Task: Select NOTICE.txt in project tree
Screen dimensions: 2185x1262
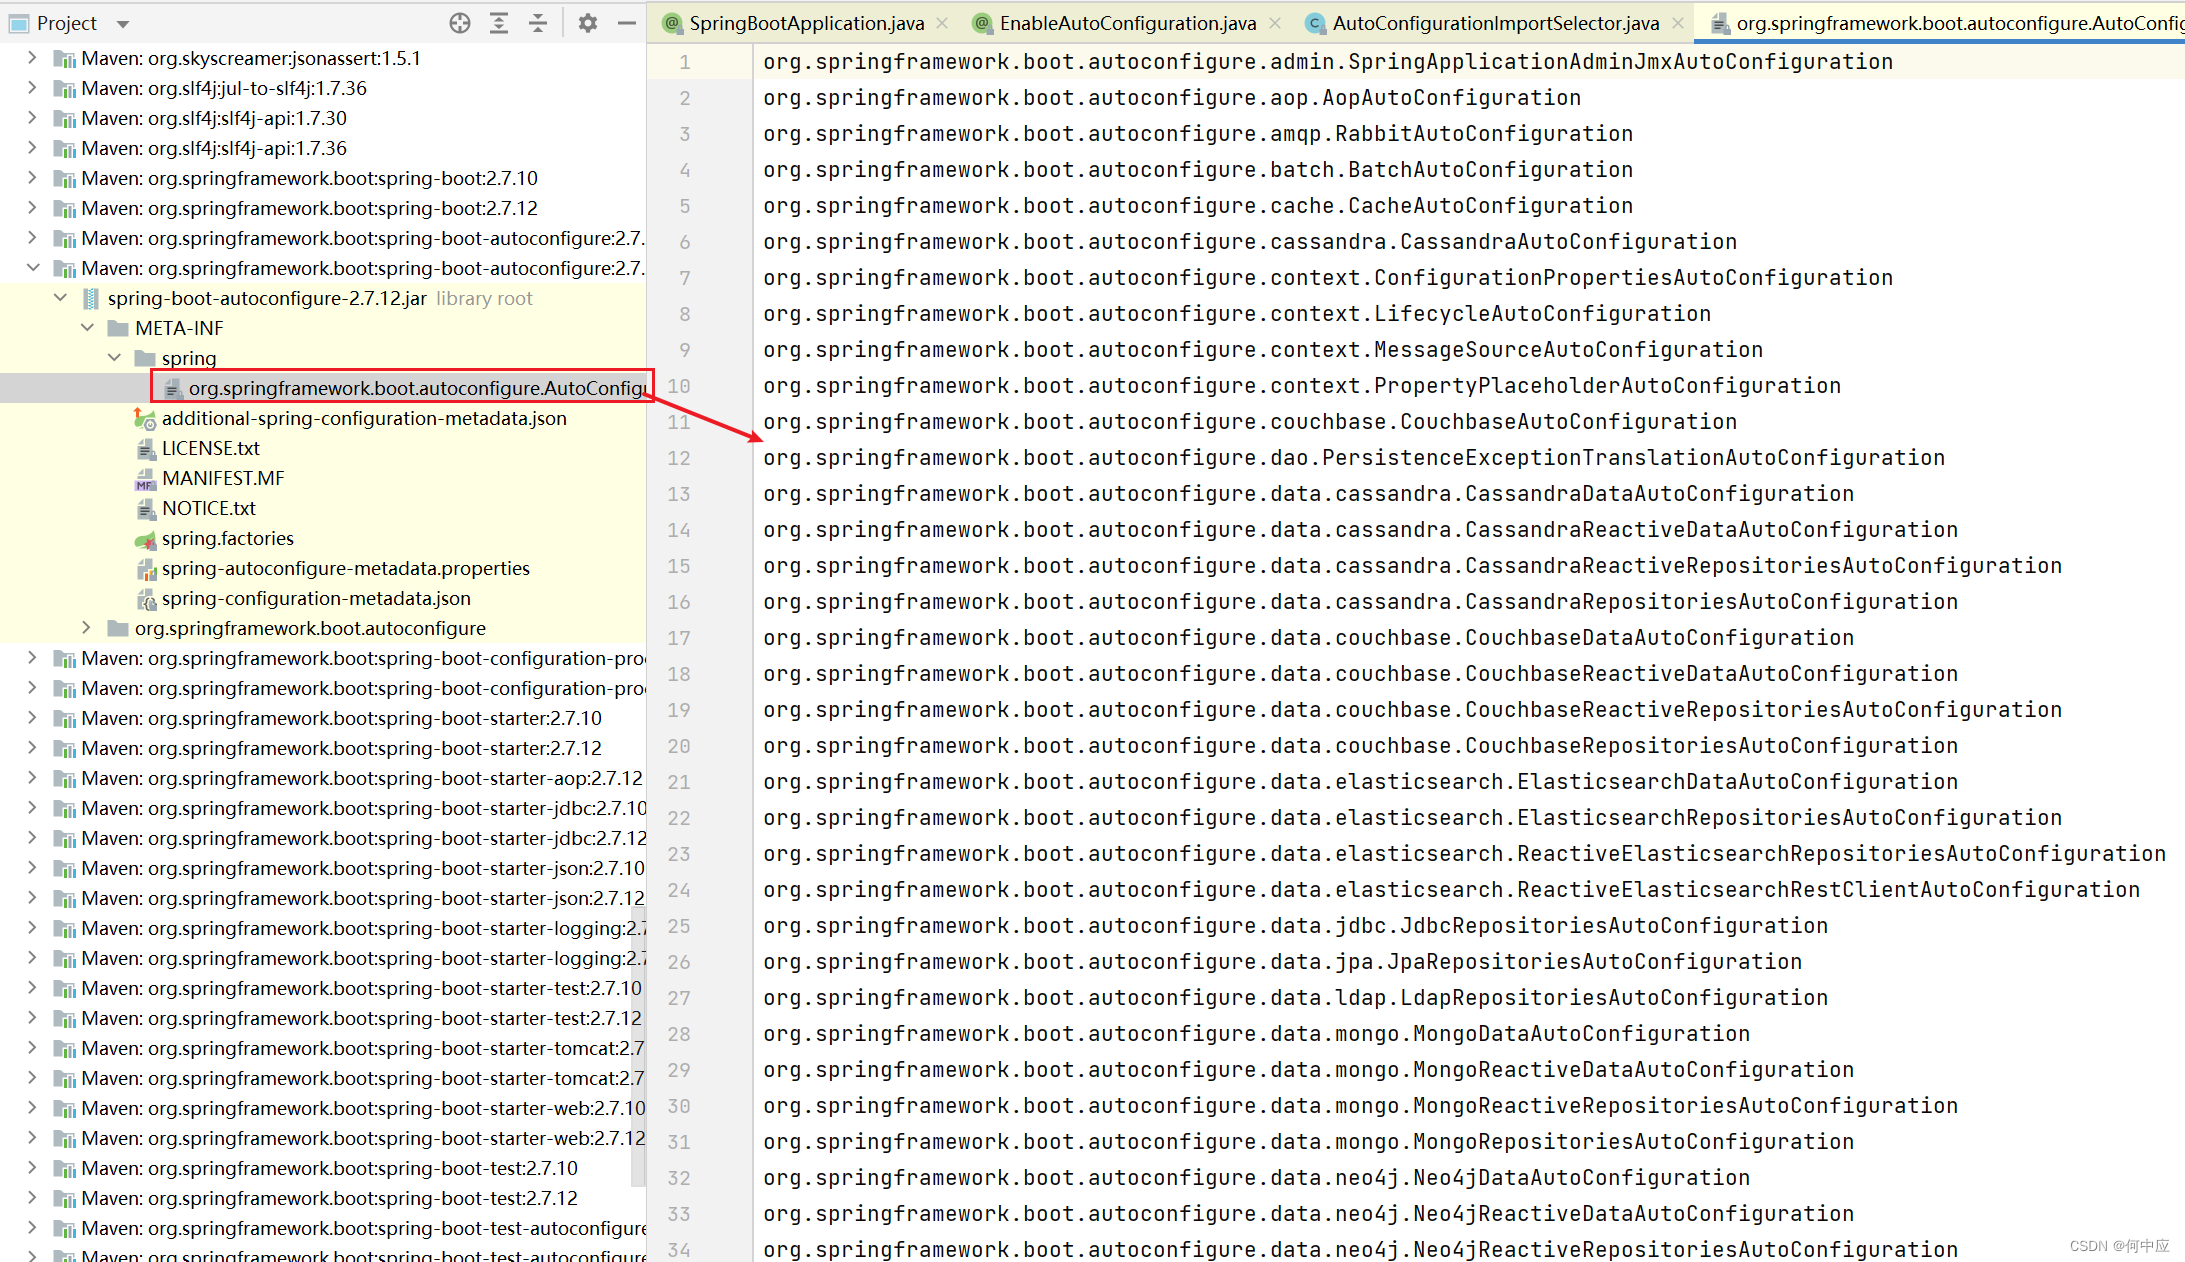Action: click(x=209, y=508)
